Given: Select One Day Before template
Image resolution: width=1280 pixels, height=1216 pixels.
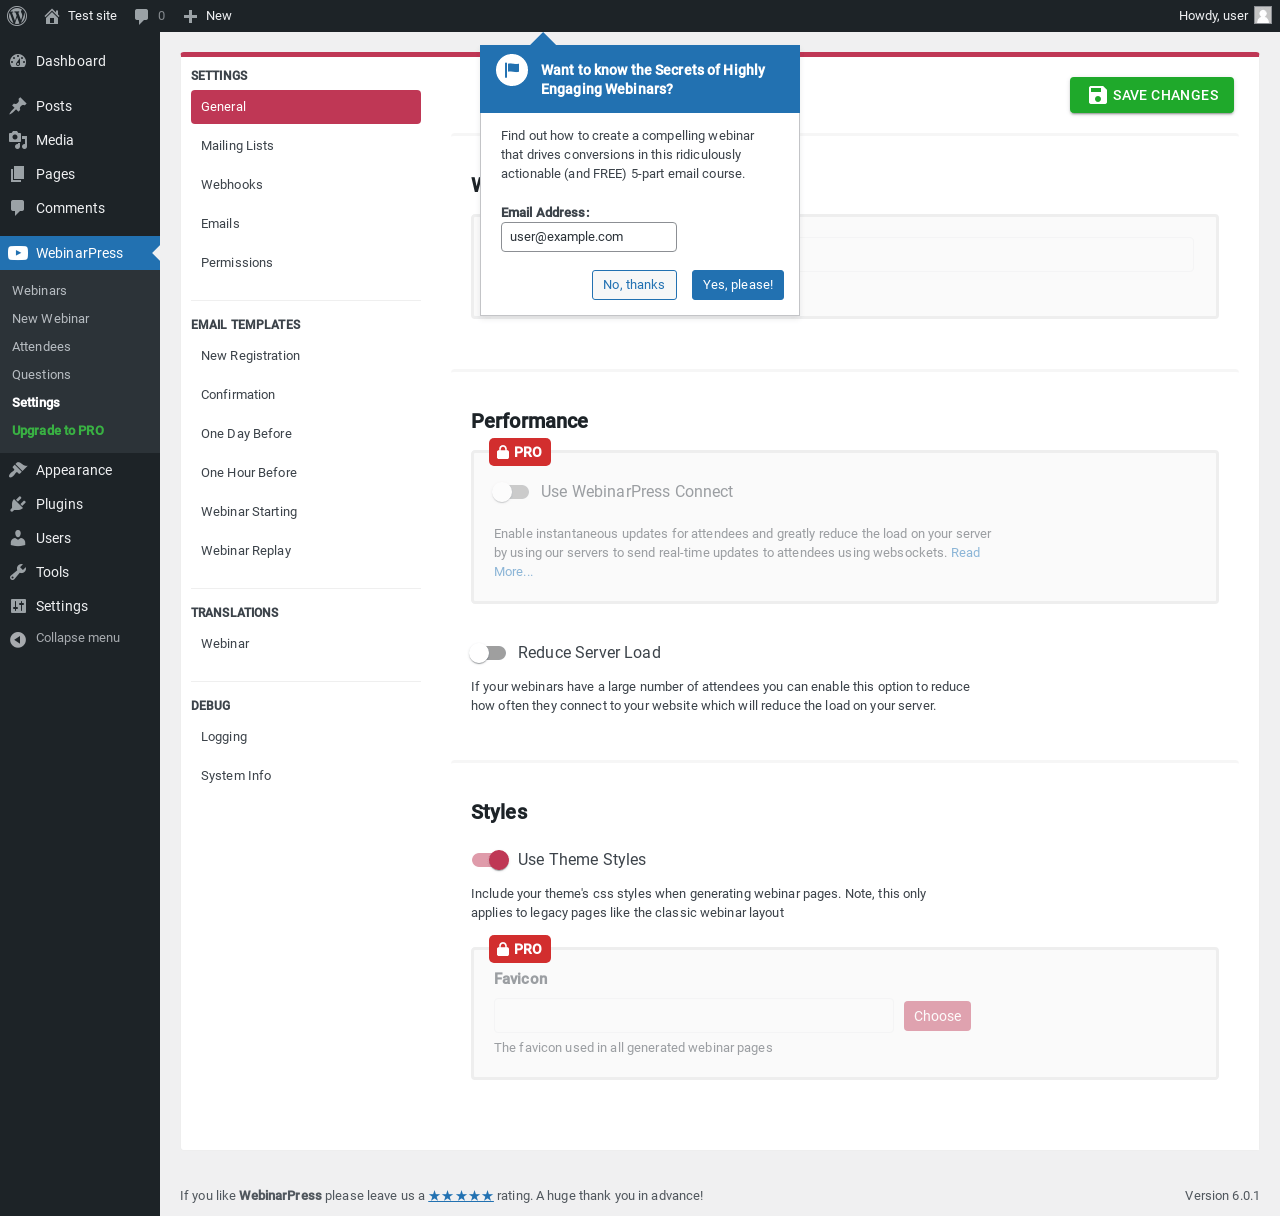Looking at the screenshot, I should coord(306,434).
